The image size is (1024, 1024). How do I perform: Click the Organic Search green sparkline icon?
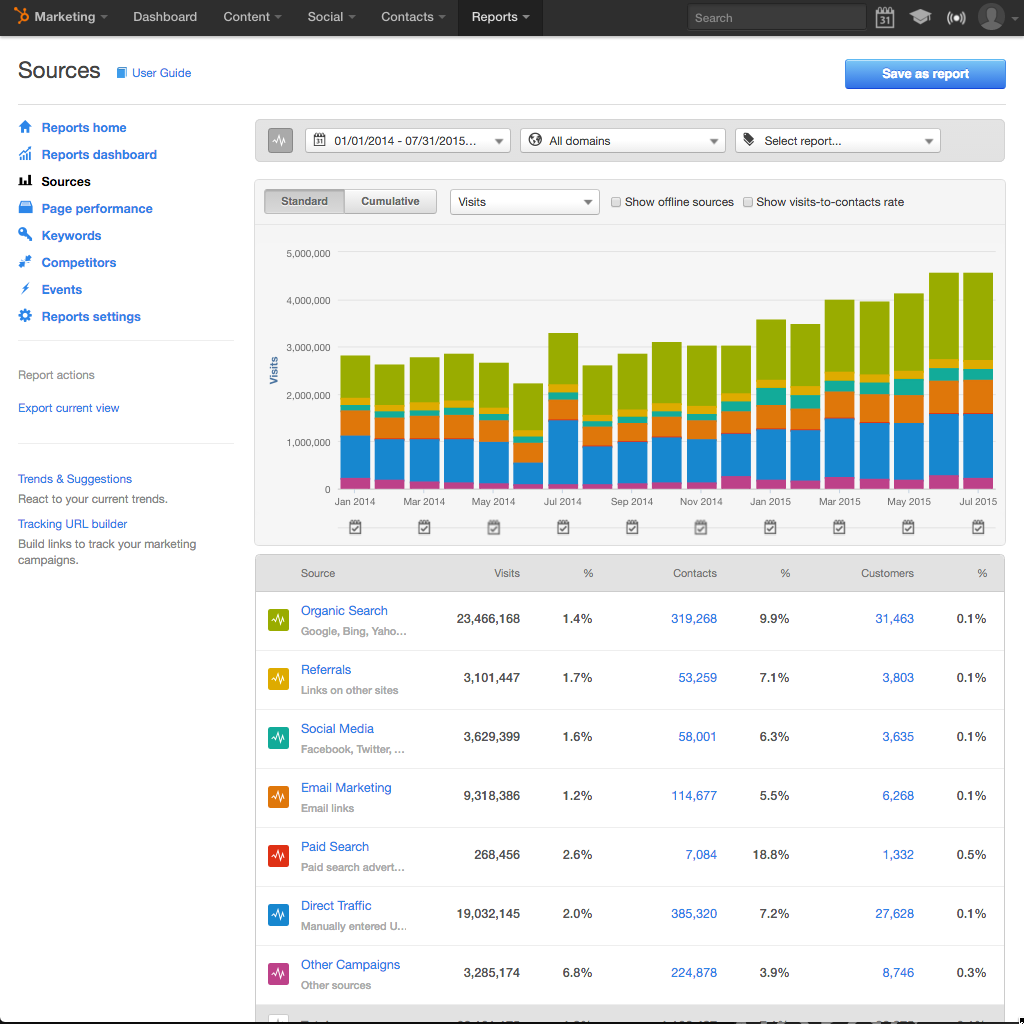278,619
